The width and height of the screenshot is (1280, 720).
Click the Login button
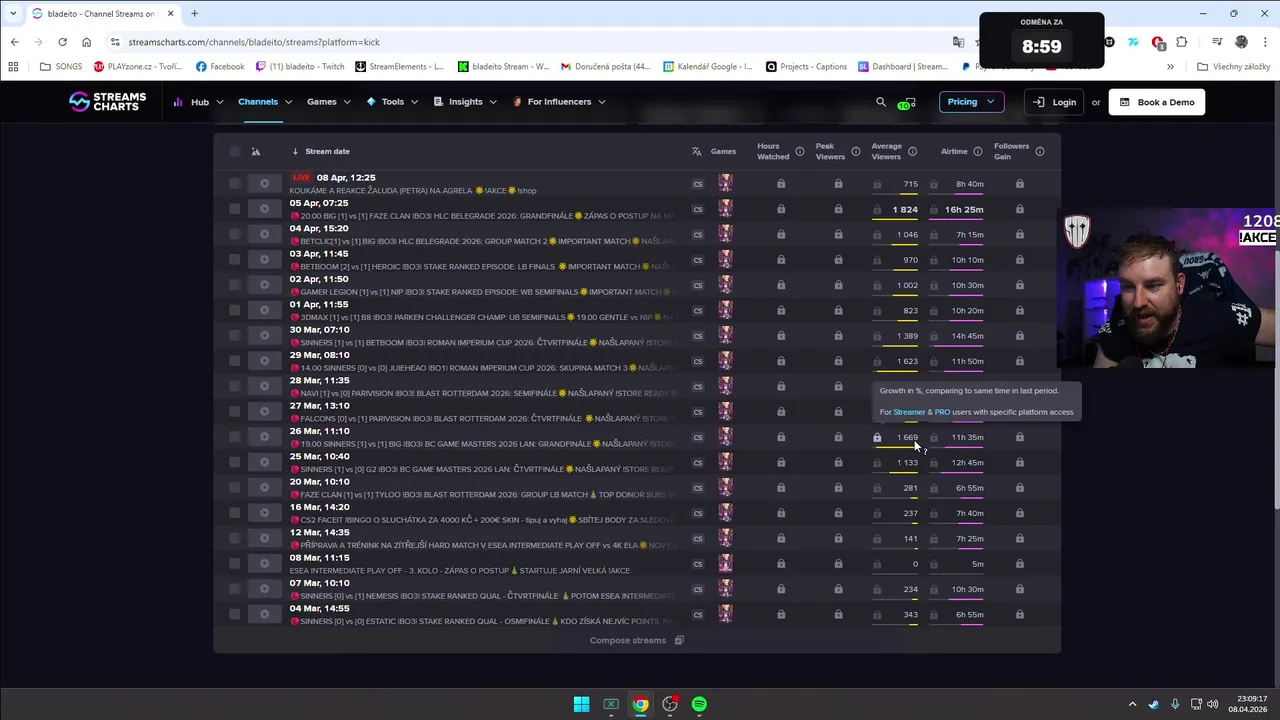[1054, 102]
